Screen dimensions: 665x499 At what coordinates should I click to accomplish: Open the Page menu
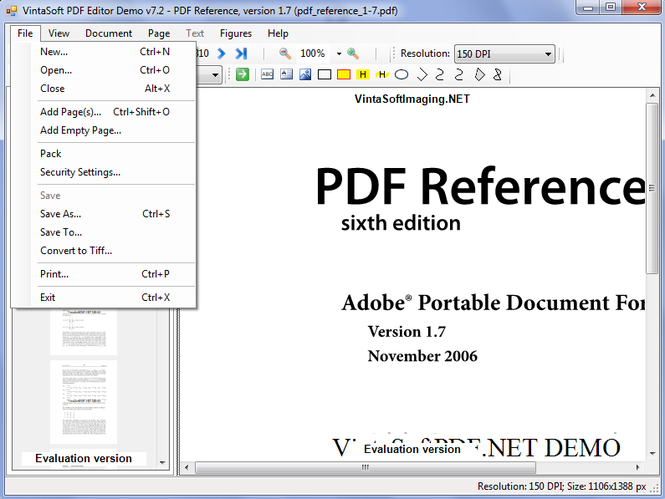[x=159, y=33]
